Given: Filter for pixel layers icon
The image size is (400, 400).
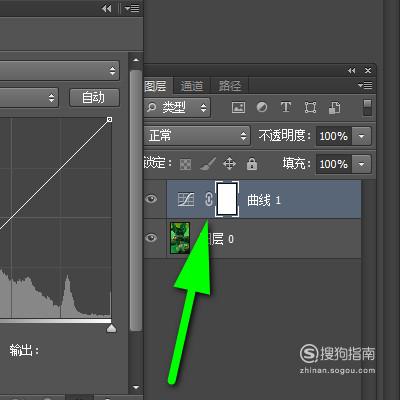Looking at the screenshot, I should click(x=238, y=107).
